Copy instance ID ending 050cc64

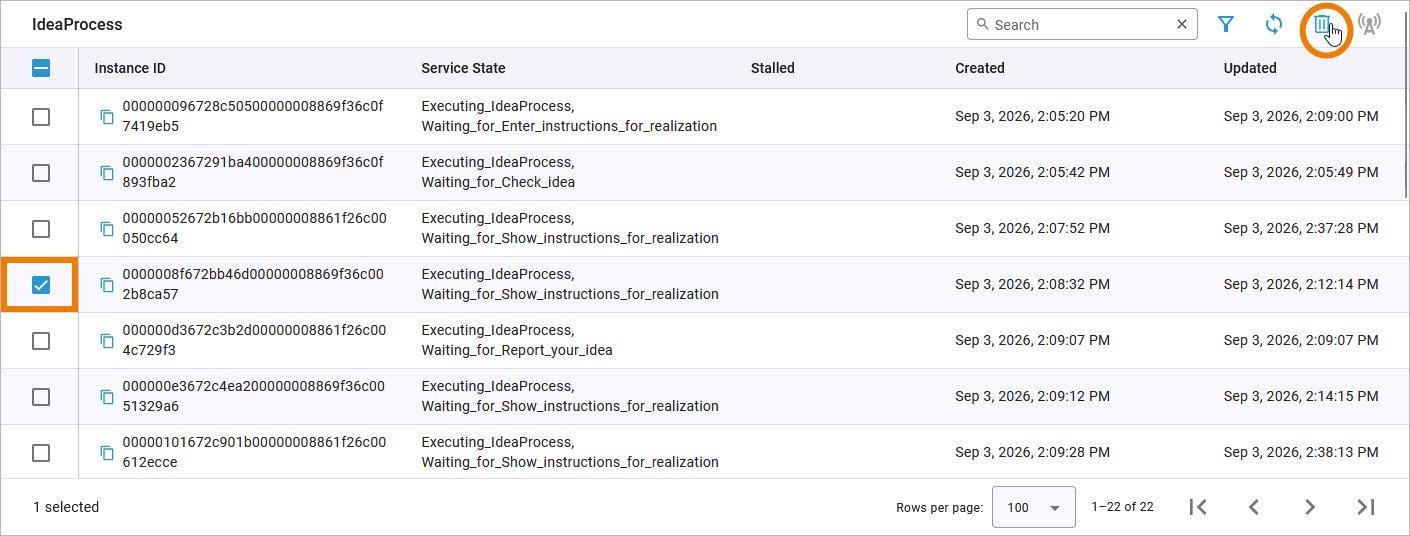(x=107, y=229)
